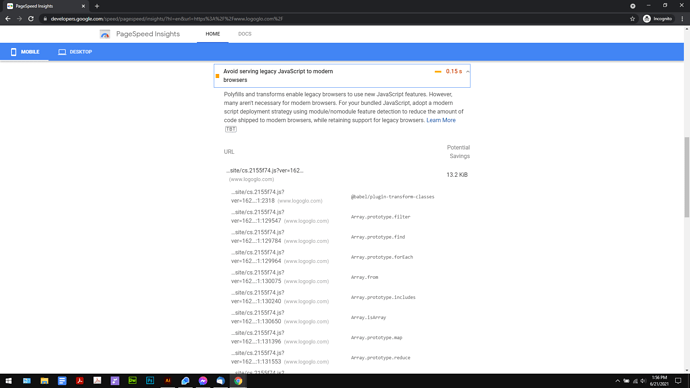Viewport: 690px width, 388px height.
Task: Open the Incognito profile indicator
Action: [x=658, y=19]
